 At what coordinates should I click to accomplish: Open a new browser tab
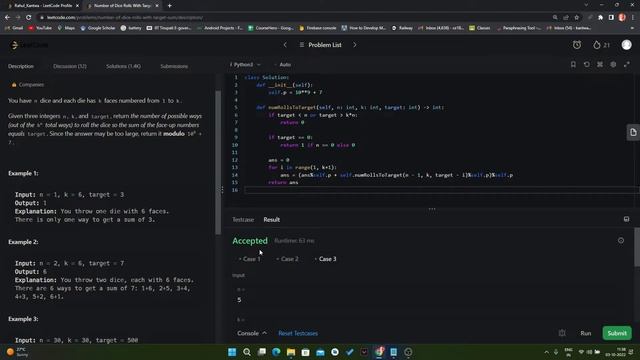pos(169,6)
